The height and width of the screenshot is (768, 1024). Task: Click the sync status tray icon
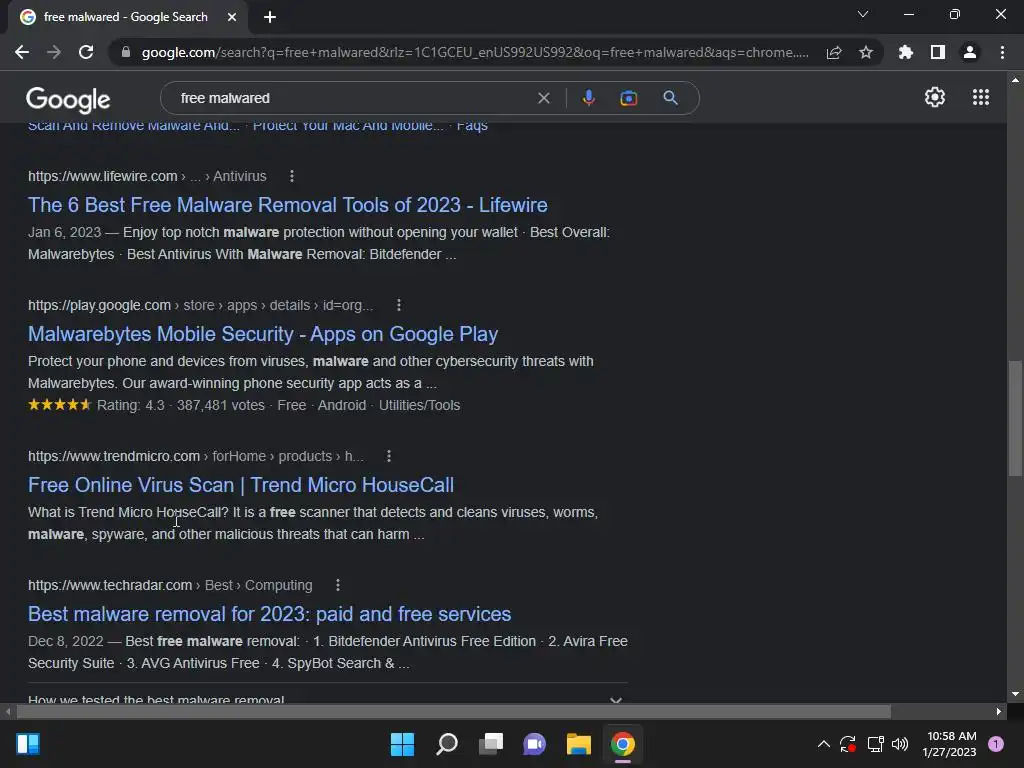[848, 744]
